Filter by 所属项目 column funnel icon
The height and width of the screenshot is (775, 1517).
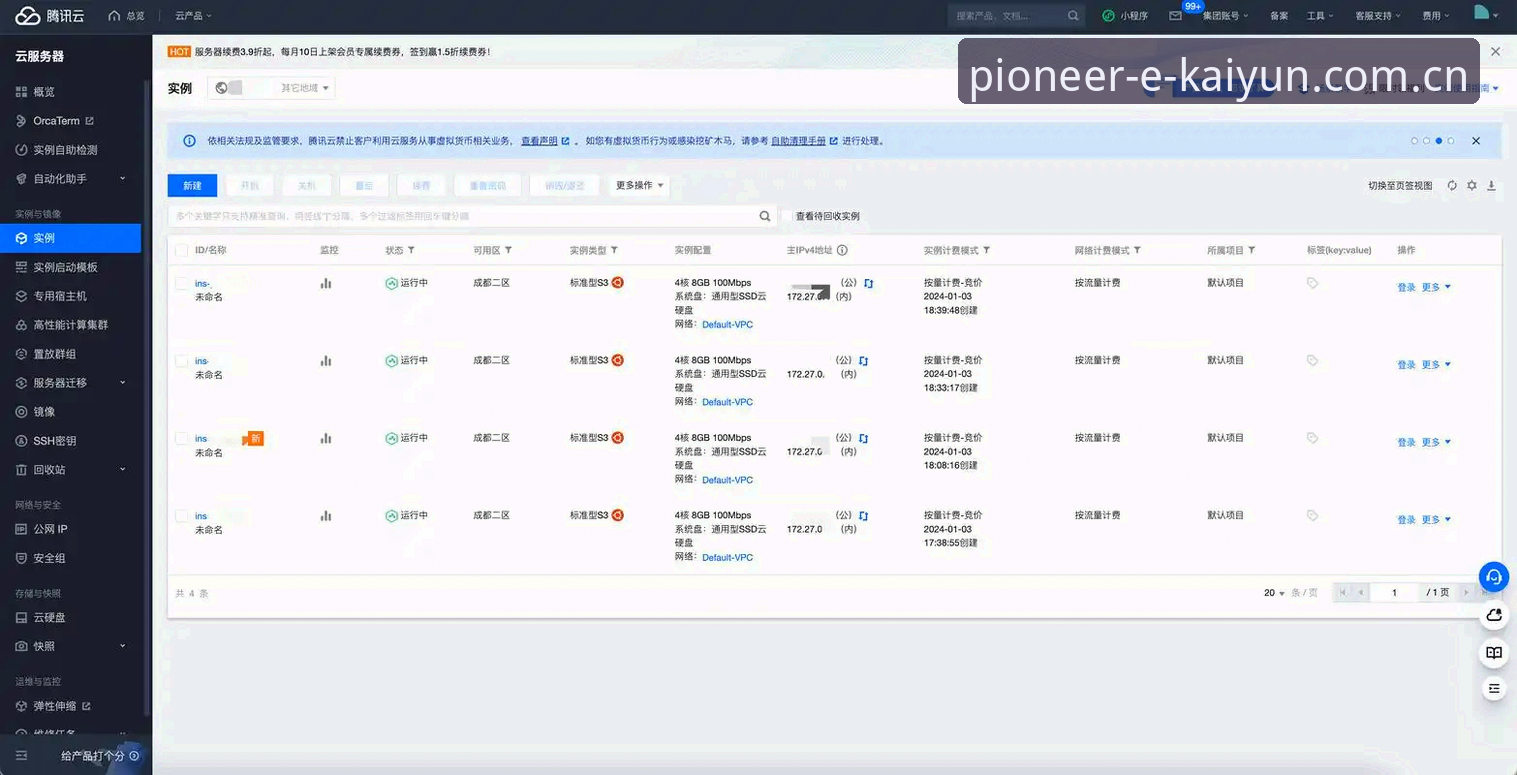click(1251, 250)
